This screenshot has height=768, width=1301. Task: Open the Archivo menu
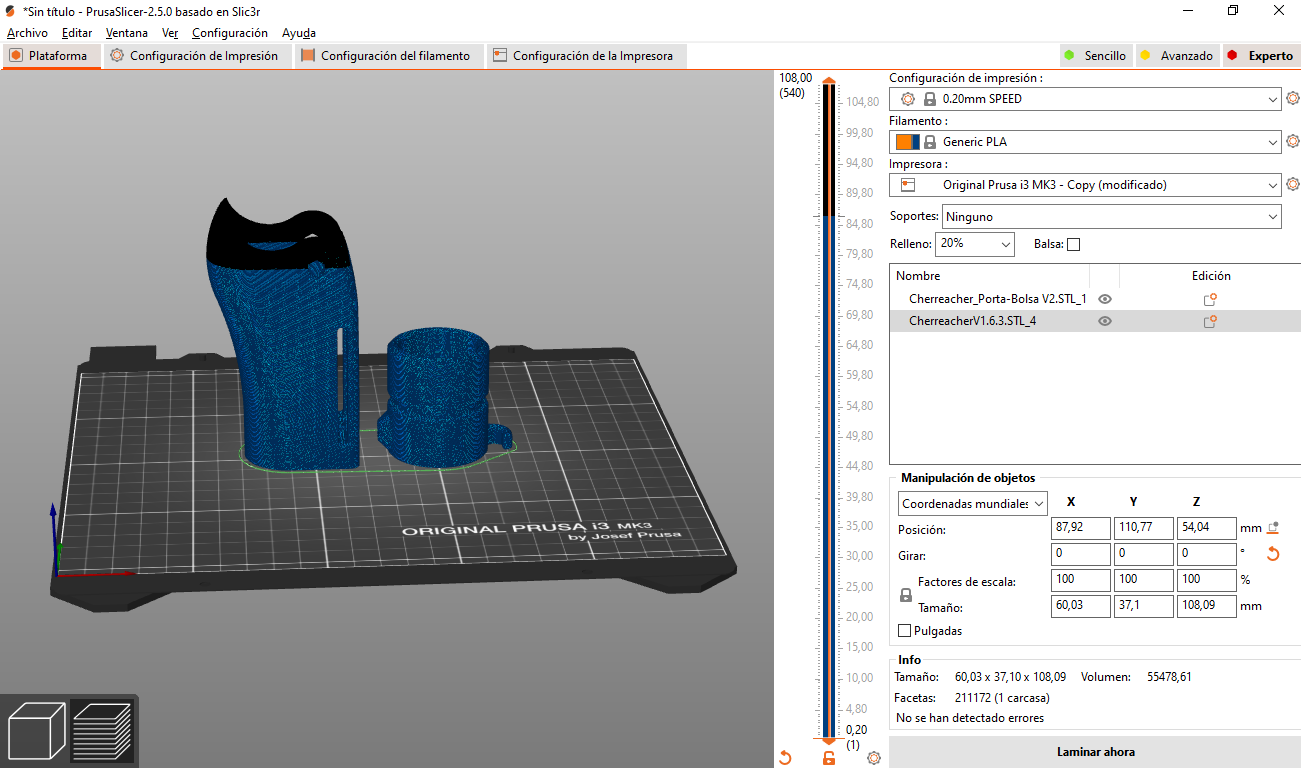pyautogui.click(x=27, y=33)
